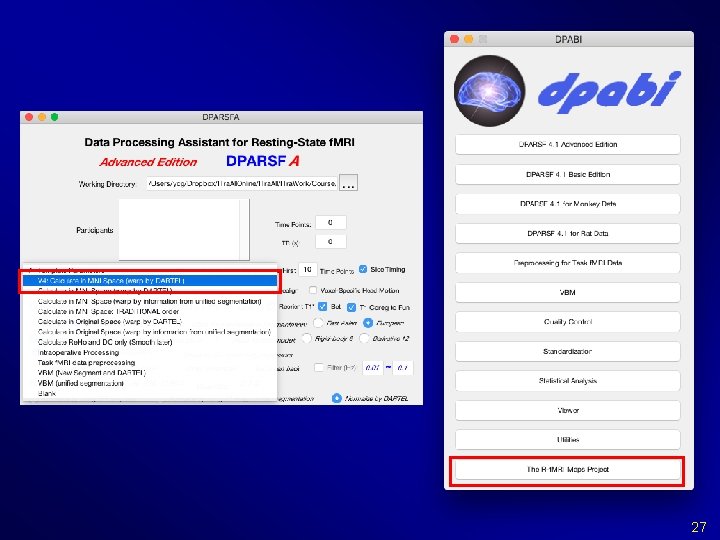The height and width of the screenshot is (540, 720).
Task: Click the Participants list scrollbar
Action: (244, 230)
